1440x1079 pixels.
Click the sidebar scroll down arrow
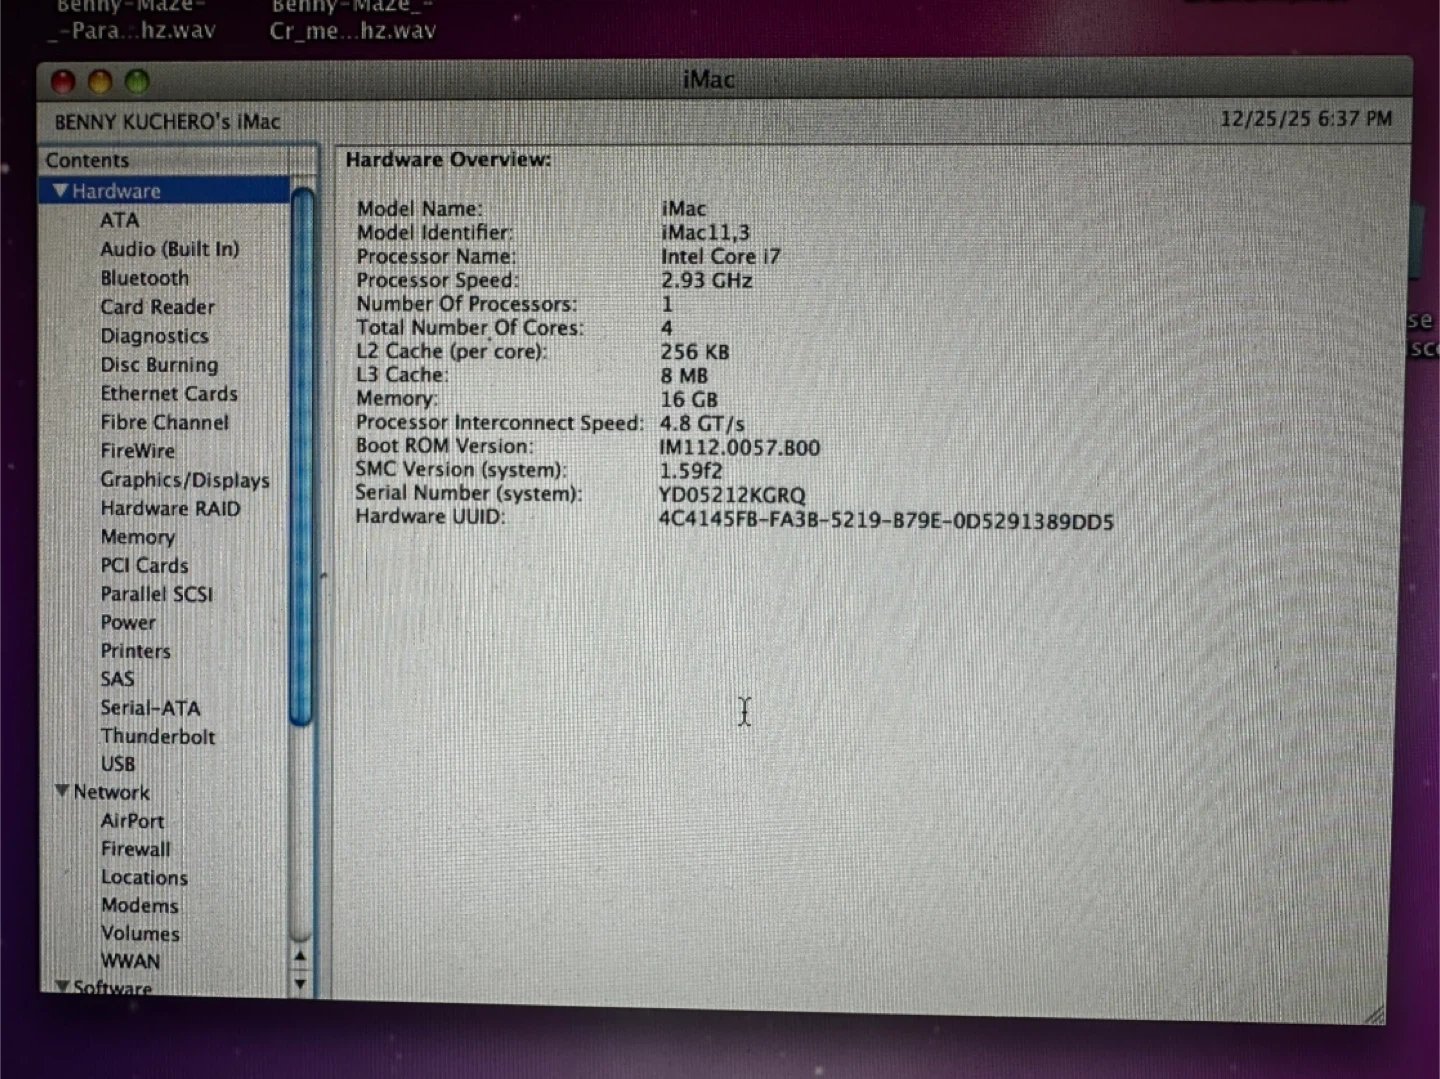tap(300, 984)
